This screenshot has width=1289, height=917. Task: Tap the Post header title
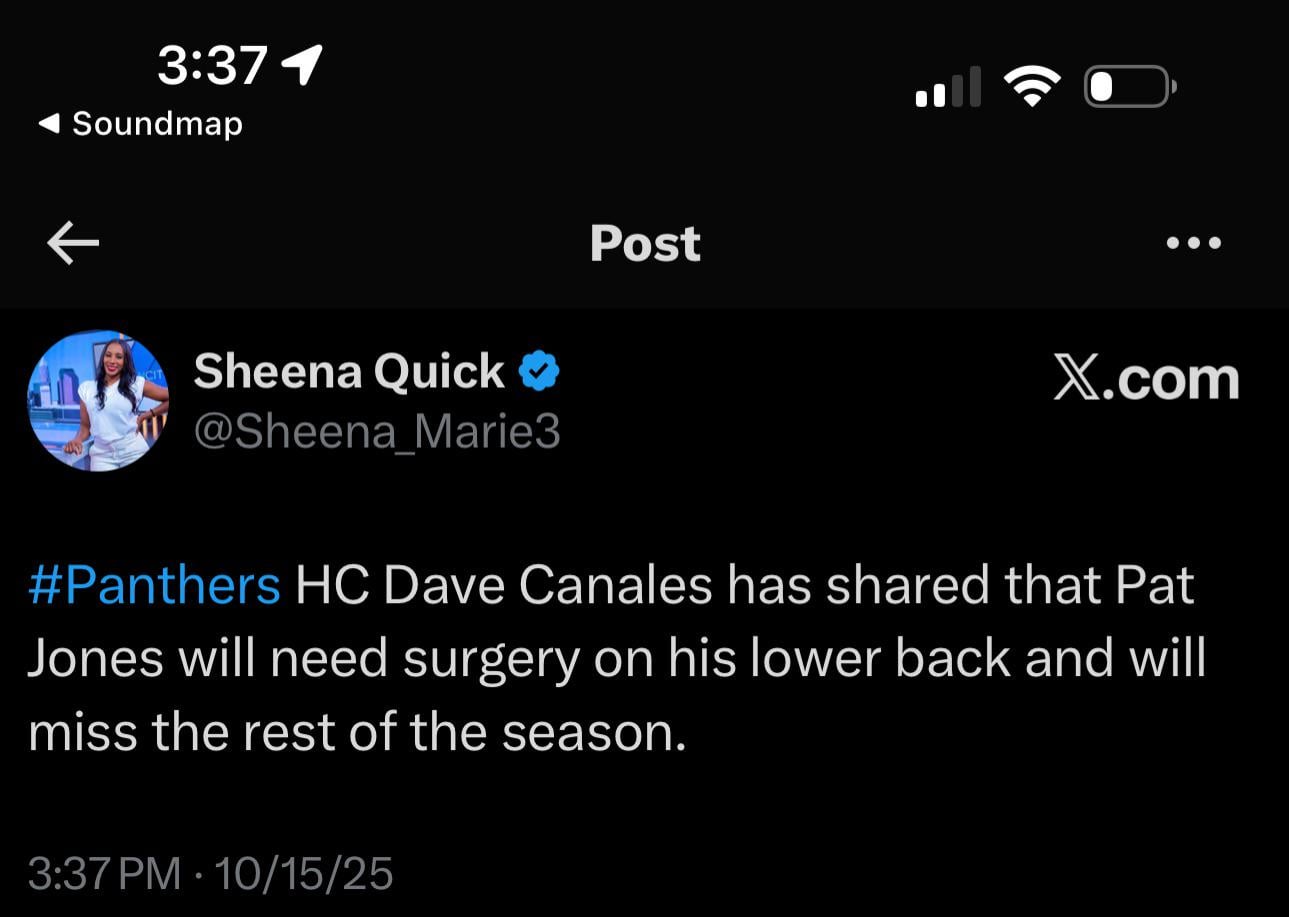pyautogui.click(x=645, y=242)
